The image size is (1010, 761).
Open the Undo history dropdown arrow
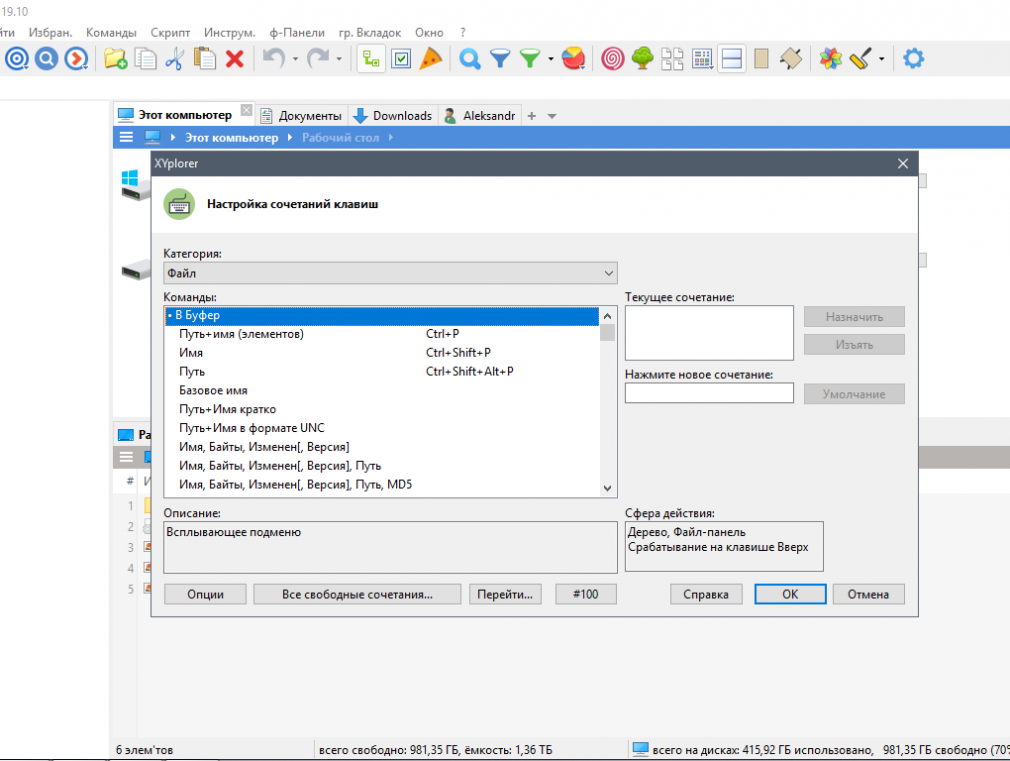coord(295,59)
